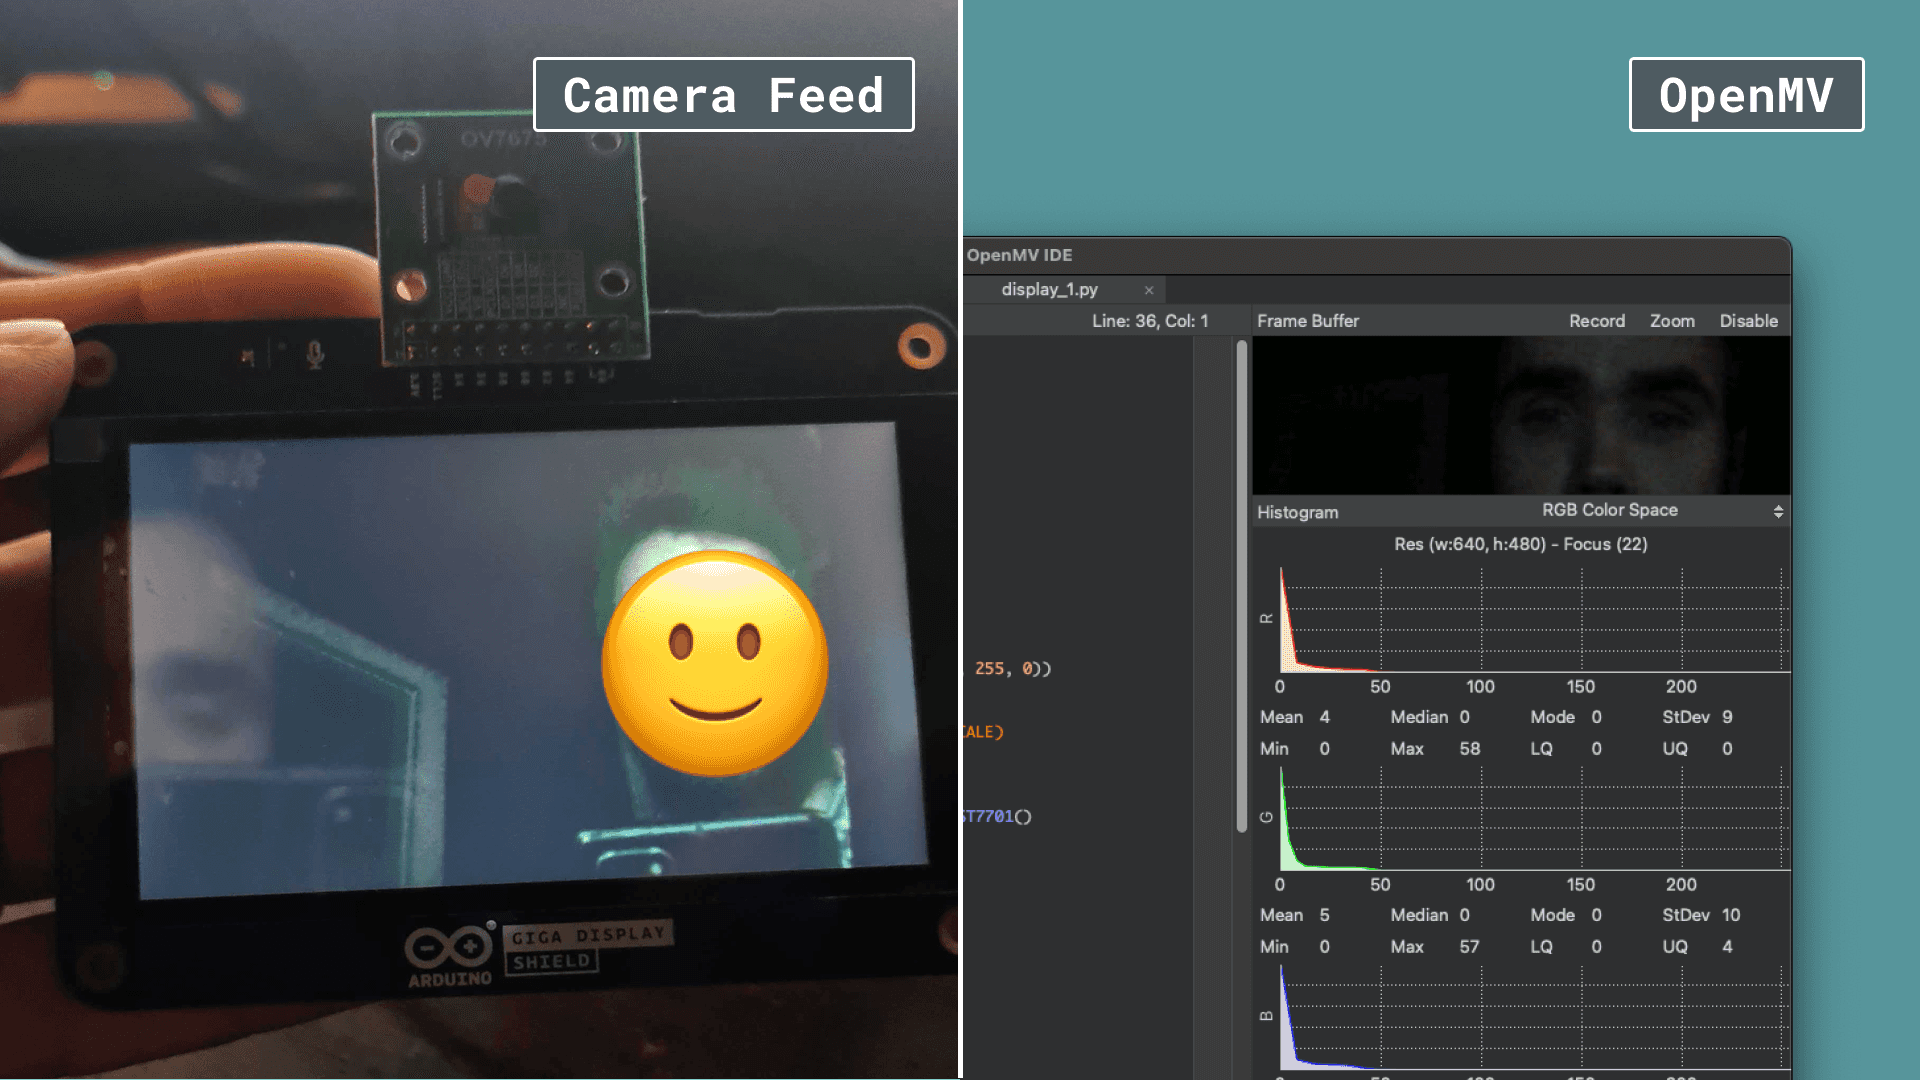Screen dimensions: 1920x1080
Task: Click the Histogram panel header
Action: click(1297, 512)
